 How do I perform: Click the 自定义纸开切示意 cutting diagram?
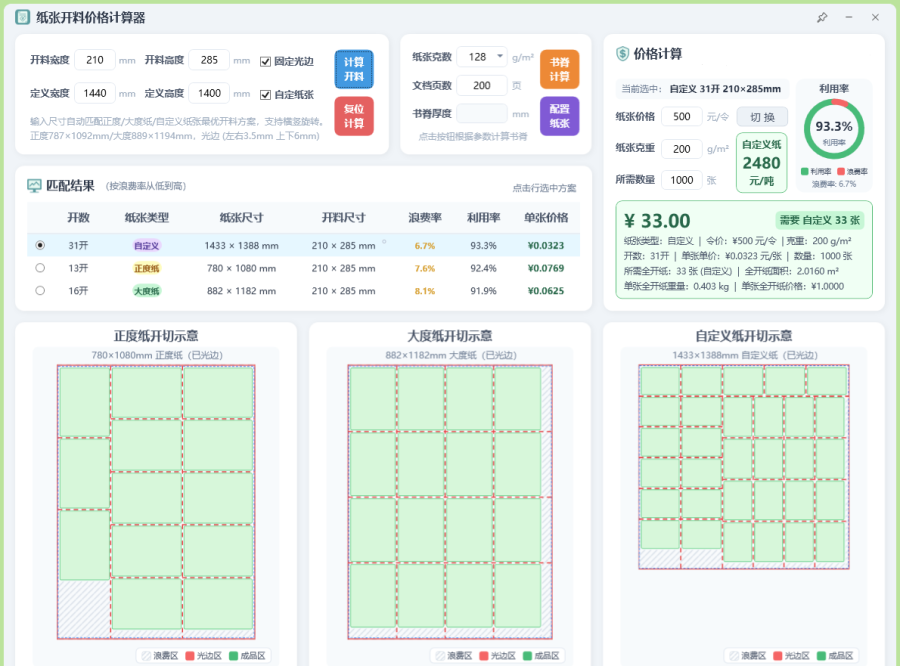coord(744,467)
